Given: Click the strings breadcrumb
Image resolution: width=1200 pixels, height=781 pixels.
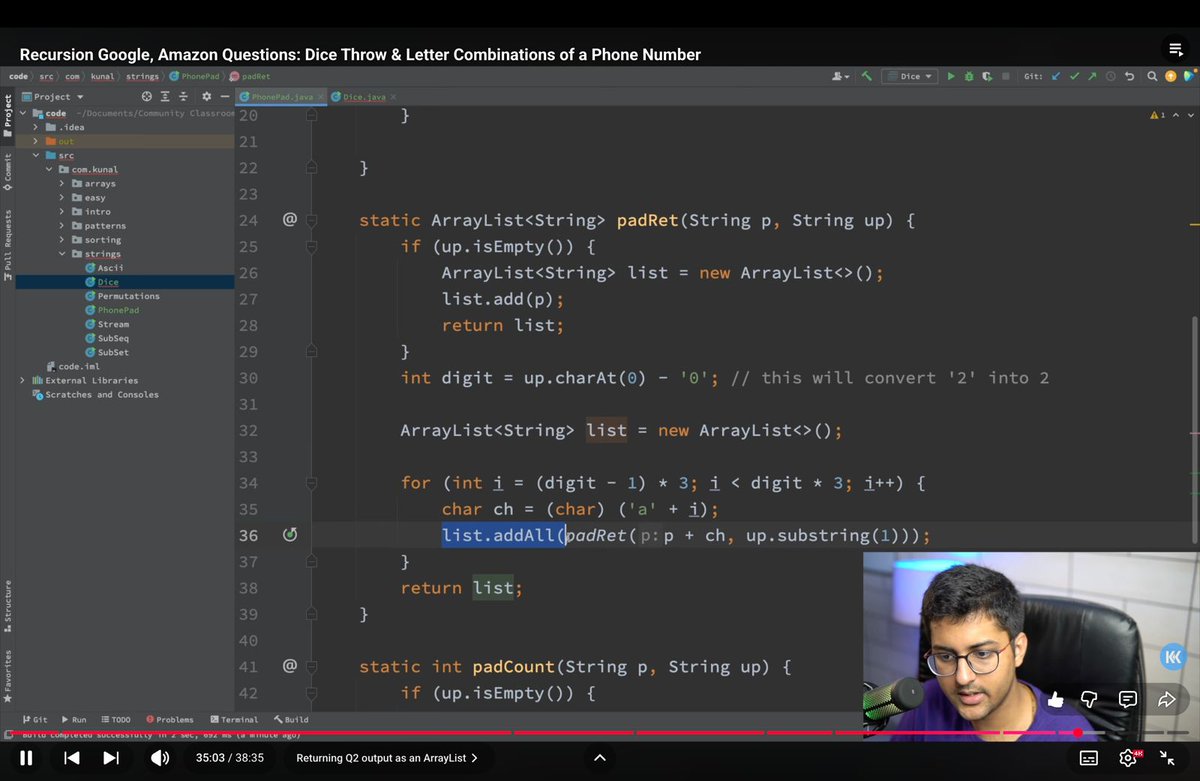Looking at the screenshot, I should pos(142,76).
